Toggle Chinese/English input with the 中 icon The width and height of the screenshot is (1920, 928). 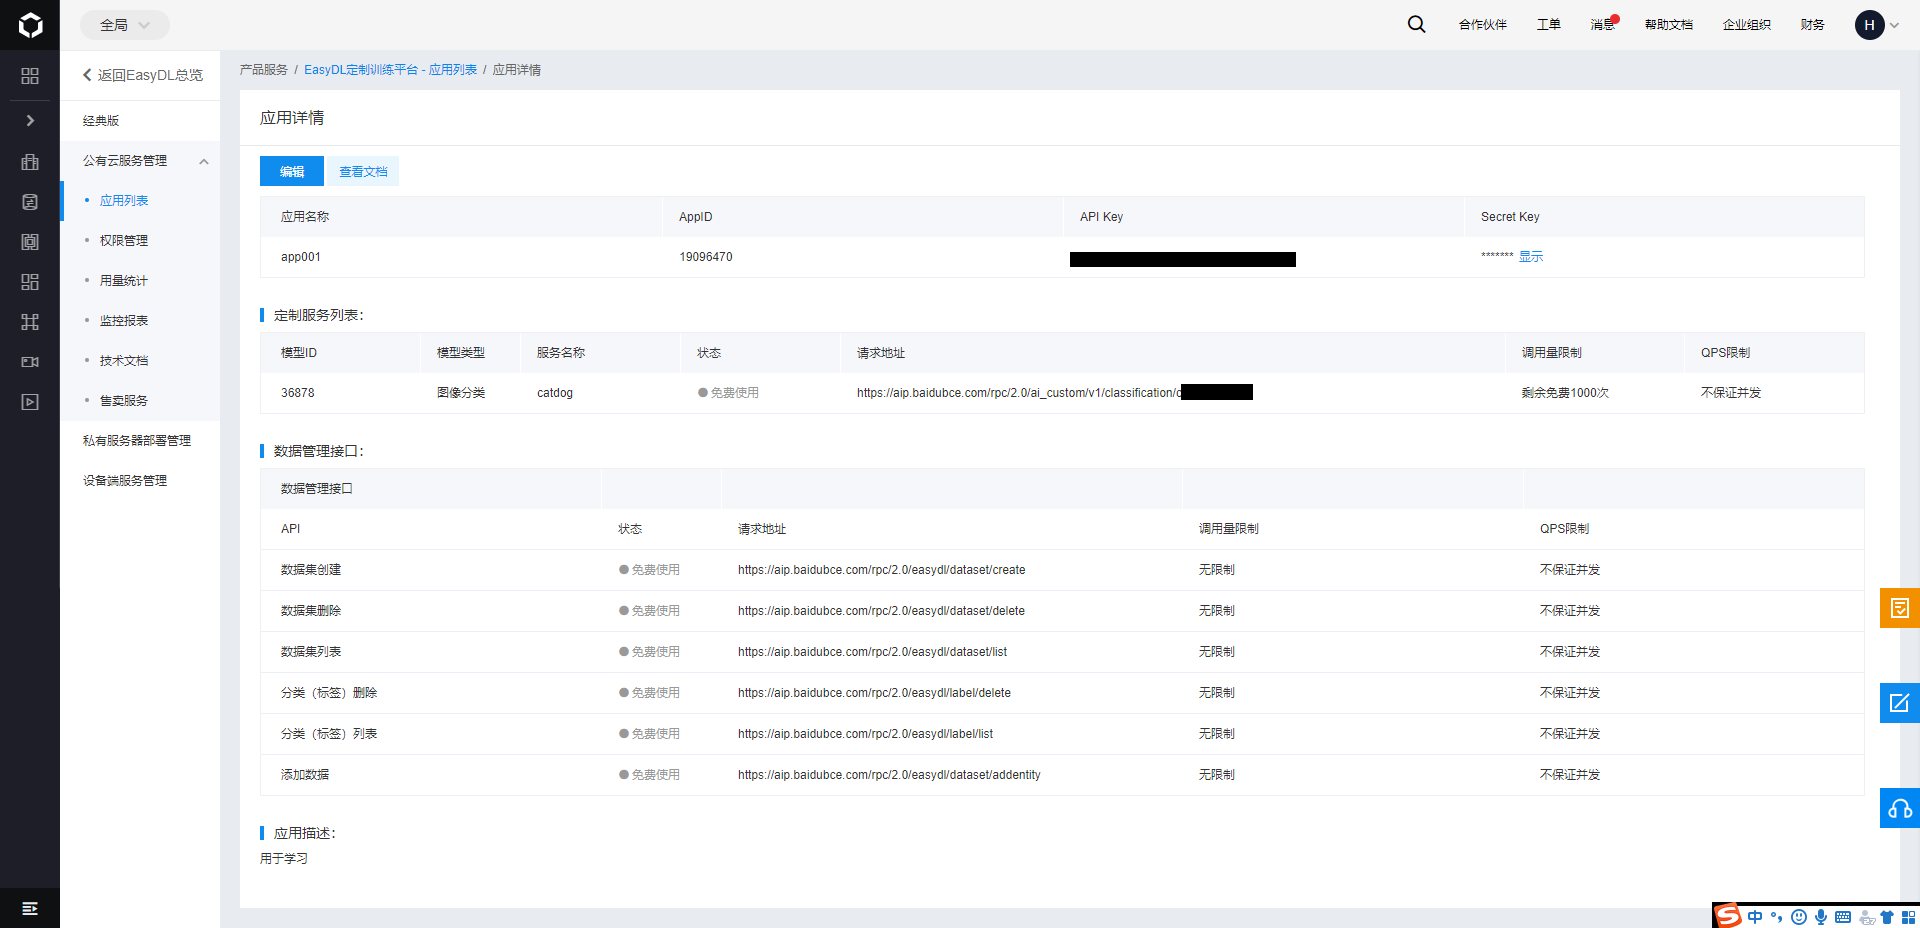(1755, 917)
